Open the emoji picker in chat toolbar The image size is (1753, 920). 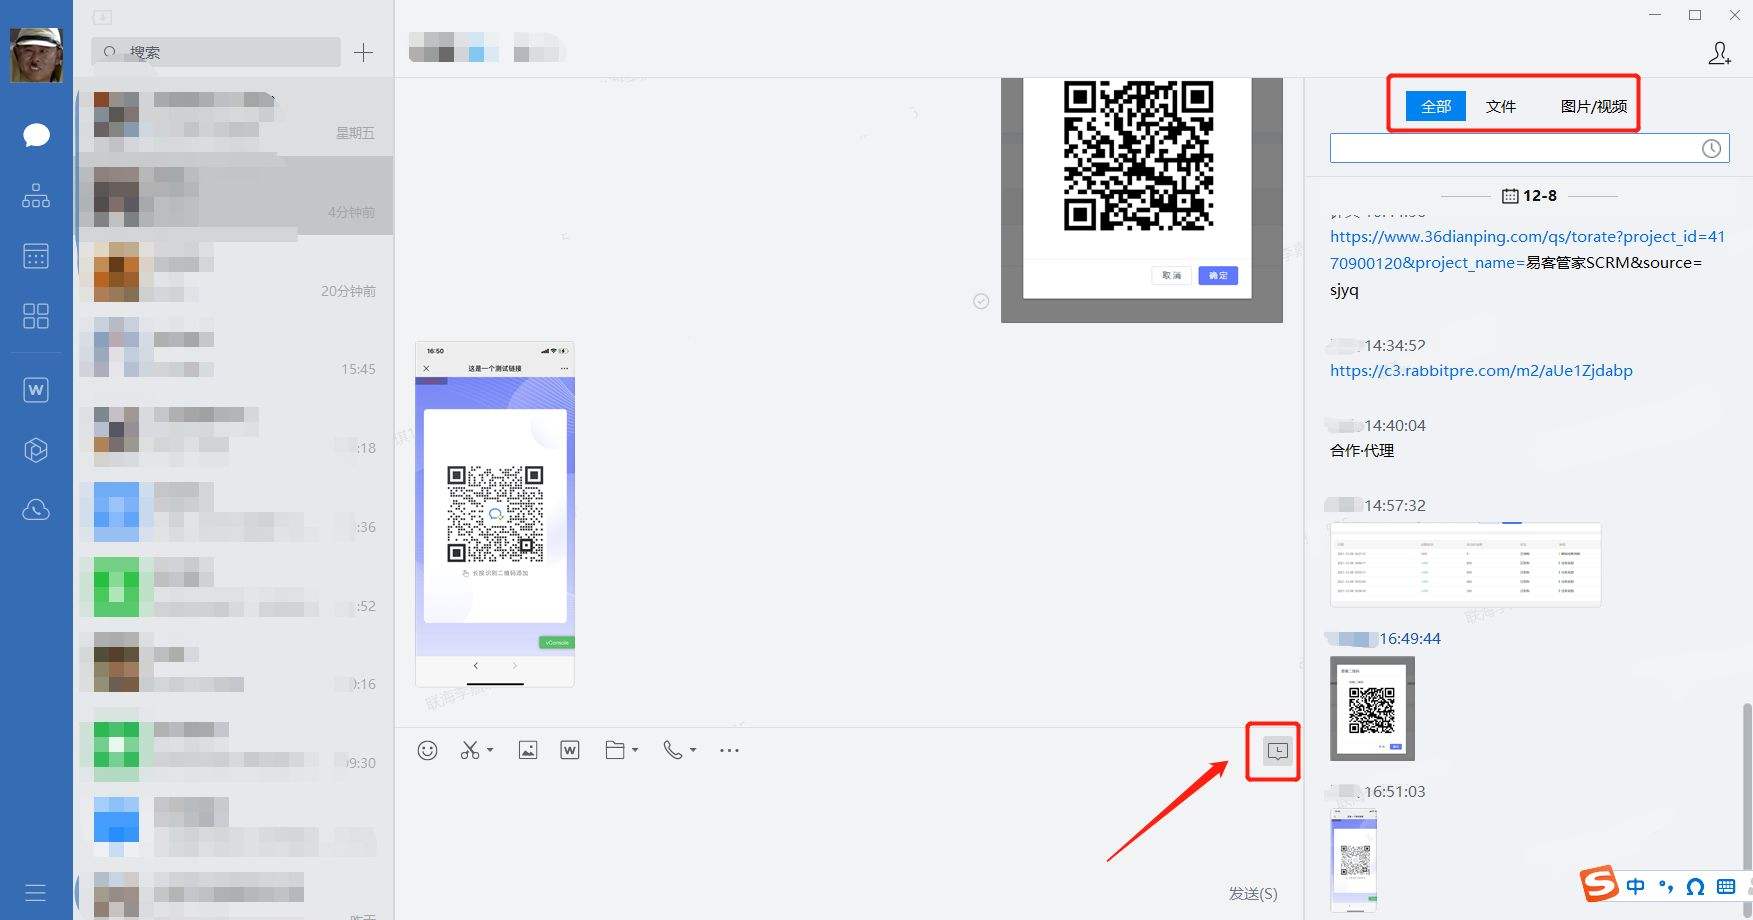[x=427, y=750]
